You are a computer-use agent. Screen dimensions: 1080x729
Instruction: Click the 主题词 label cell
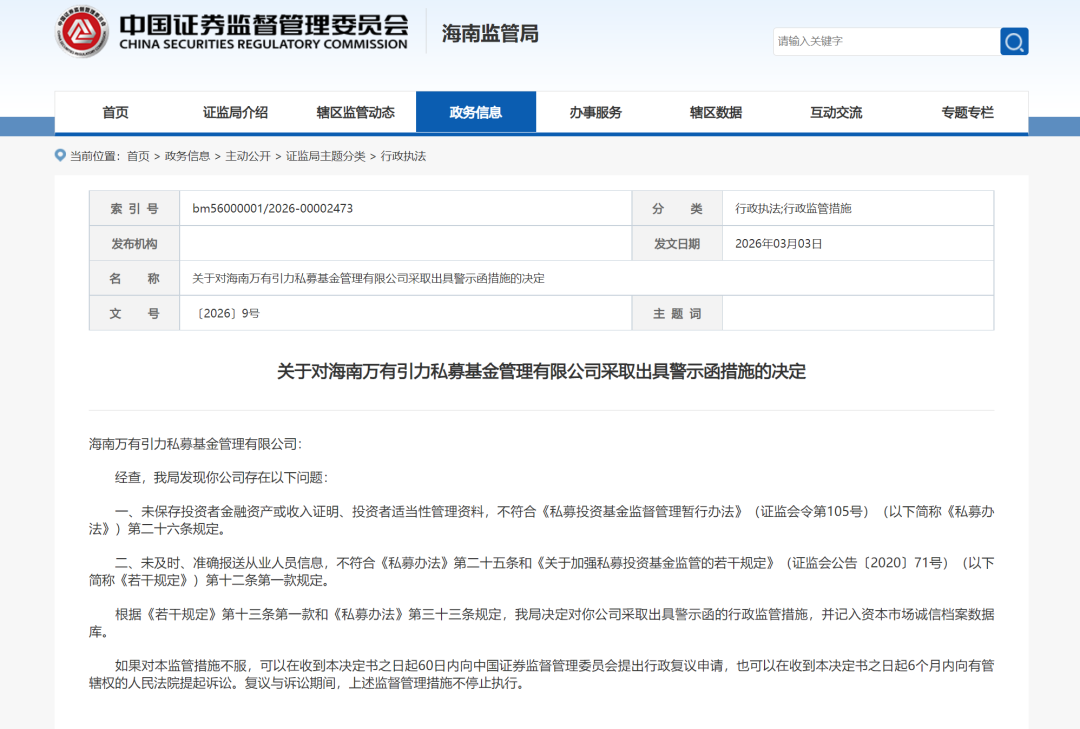(677, 314)
